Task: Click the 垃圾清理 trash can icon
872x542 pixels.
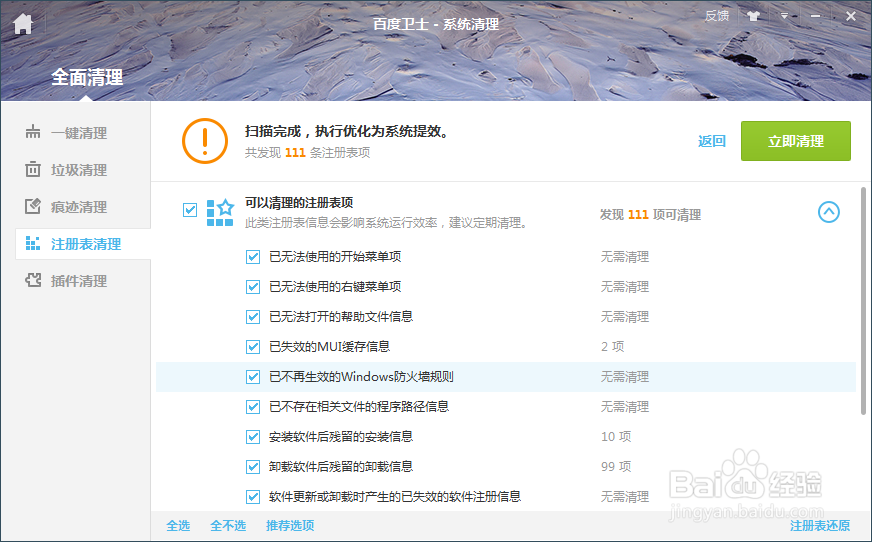Action: [x=33, y=169]
